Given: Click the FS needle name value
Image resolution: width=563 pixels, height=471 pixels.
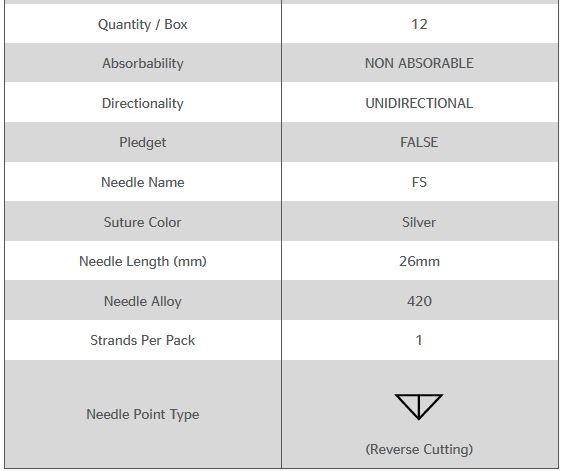Looking at the screenshot, I should click(419, 182).
